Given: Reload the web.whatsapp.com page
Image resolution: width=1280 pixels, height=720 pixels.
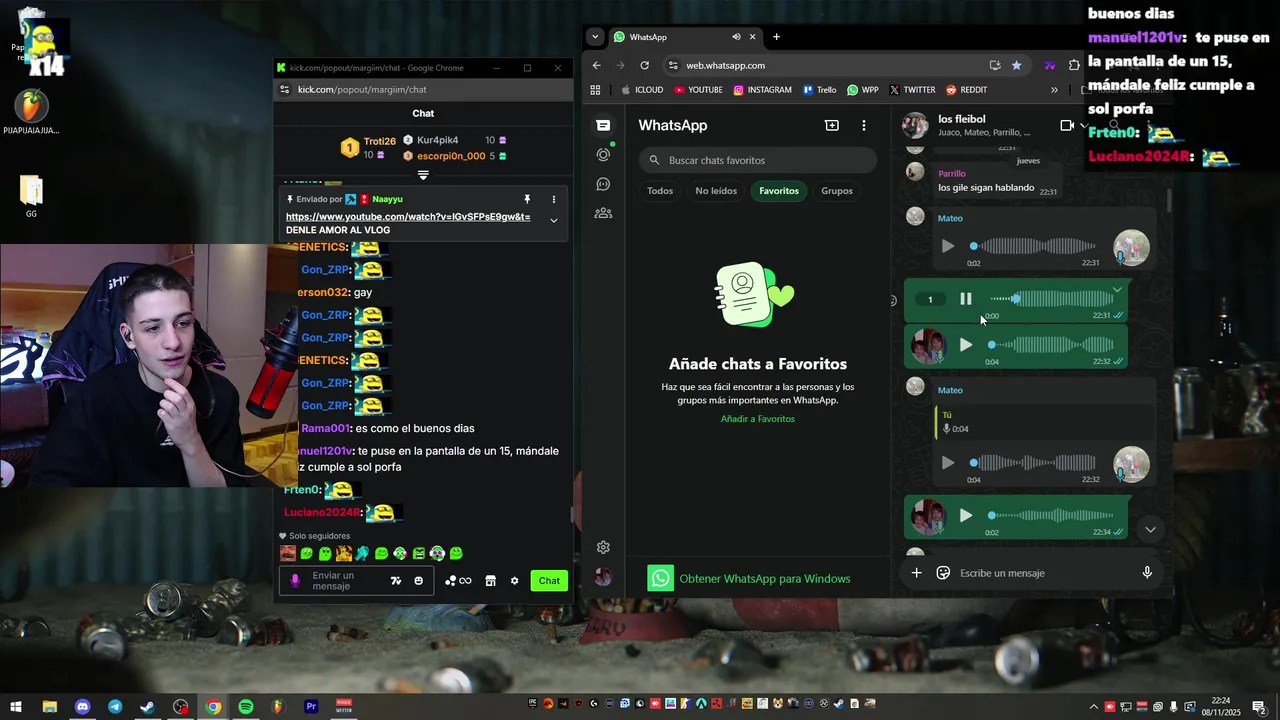Looking at the screenshot, I should point(645,65).
